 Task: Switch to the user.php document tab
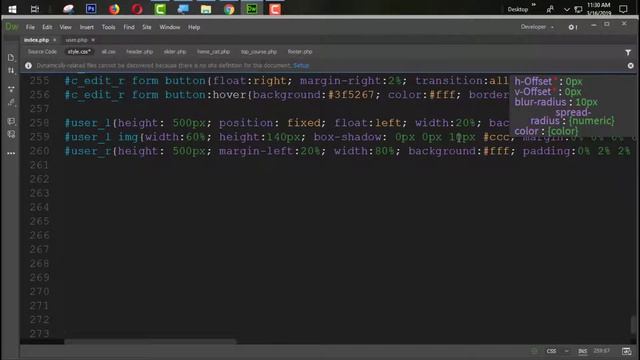tap(76, 40)
